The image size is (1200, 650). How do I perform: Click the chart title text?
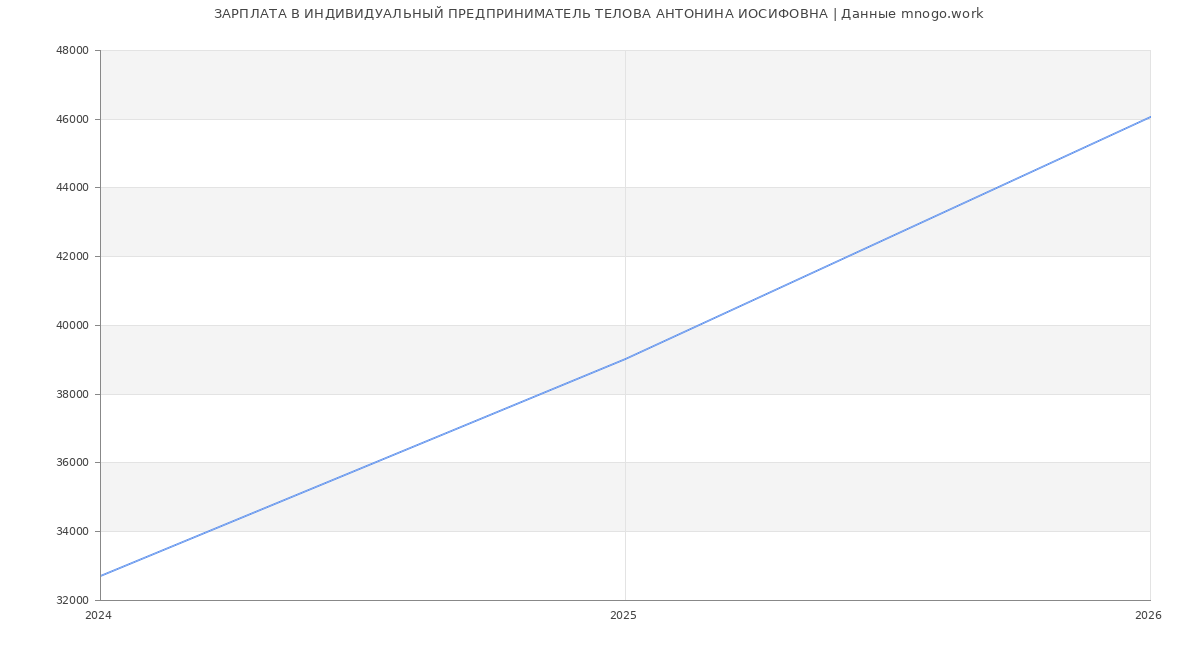click(598, 14)
